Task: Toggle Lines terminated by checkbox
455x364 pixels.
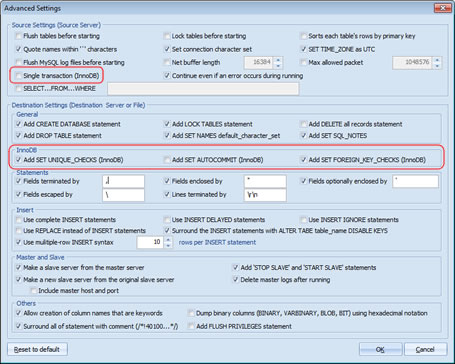Action: pos(167,194)
